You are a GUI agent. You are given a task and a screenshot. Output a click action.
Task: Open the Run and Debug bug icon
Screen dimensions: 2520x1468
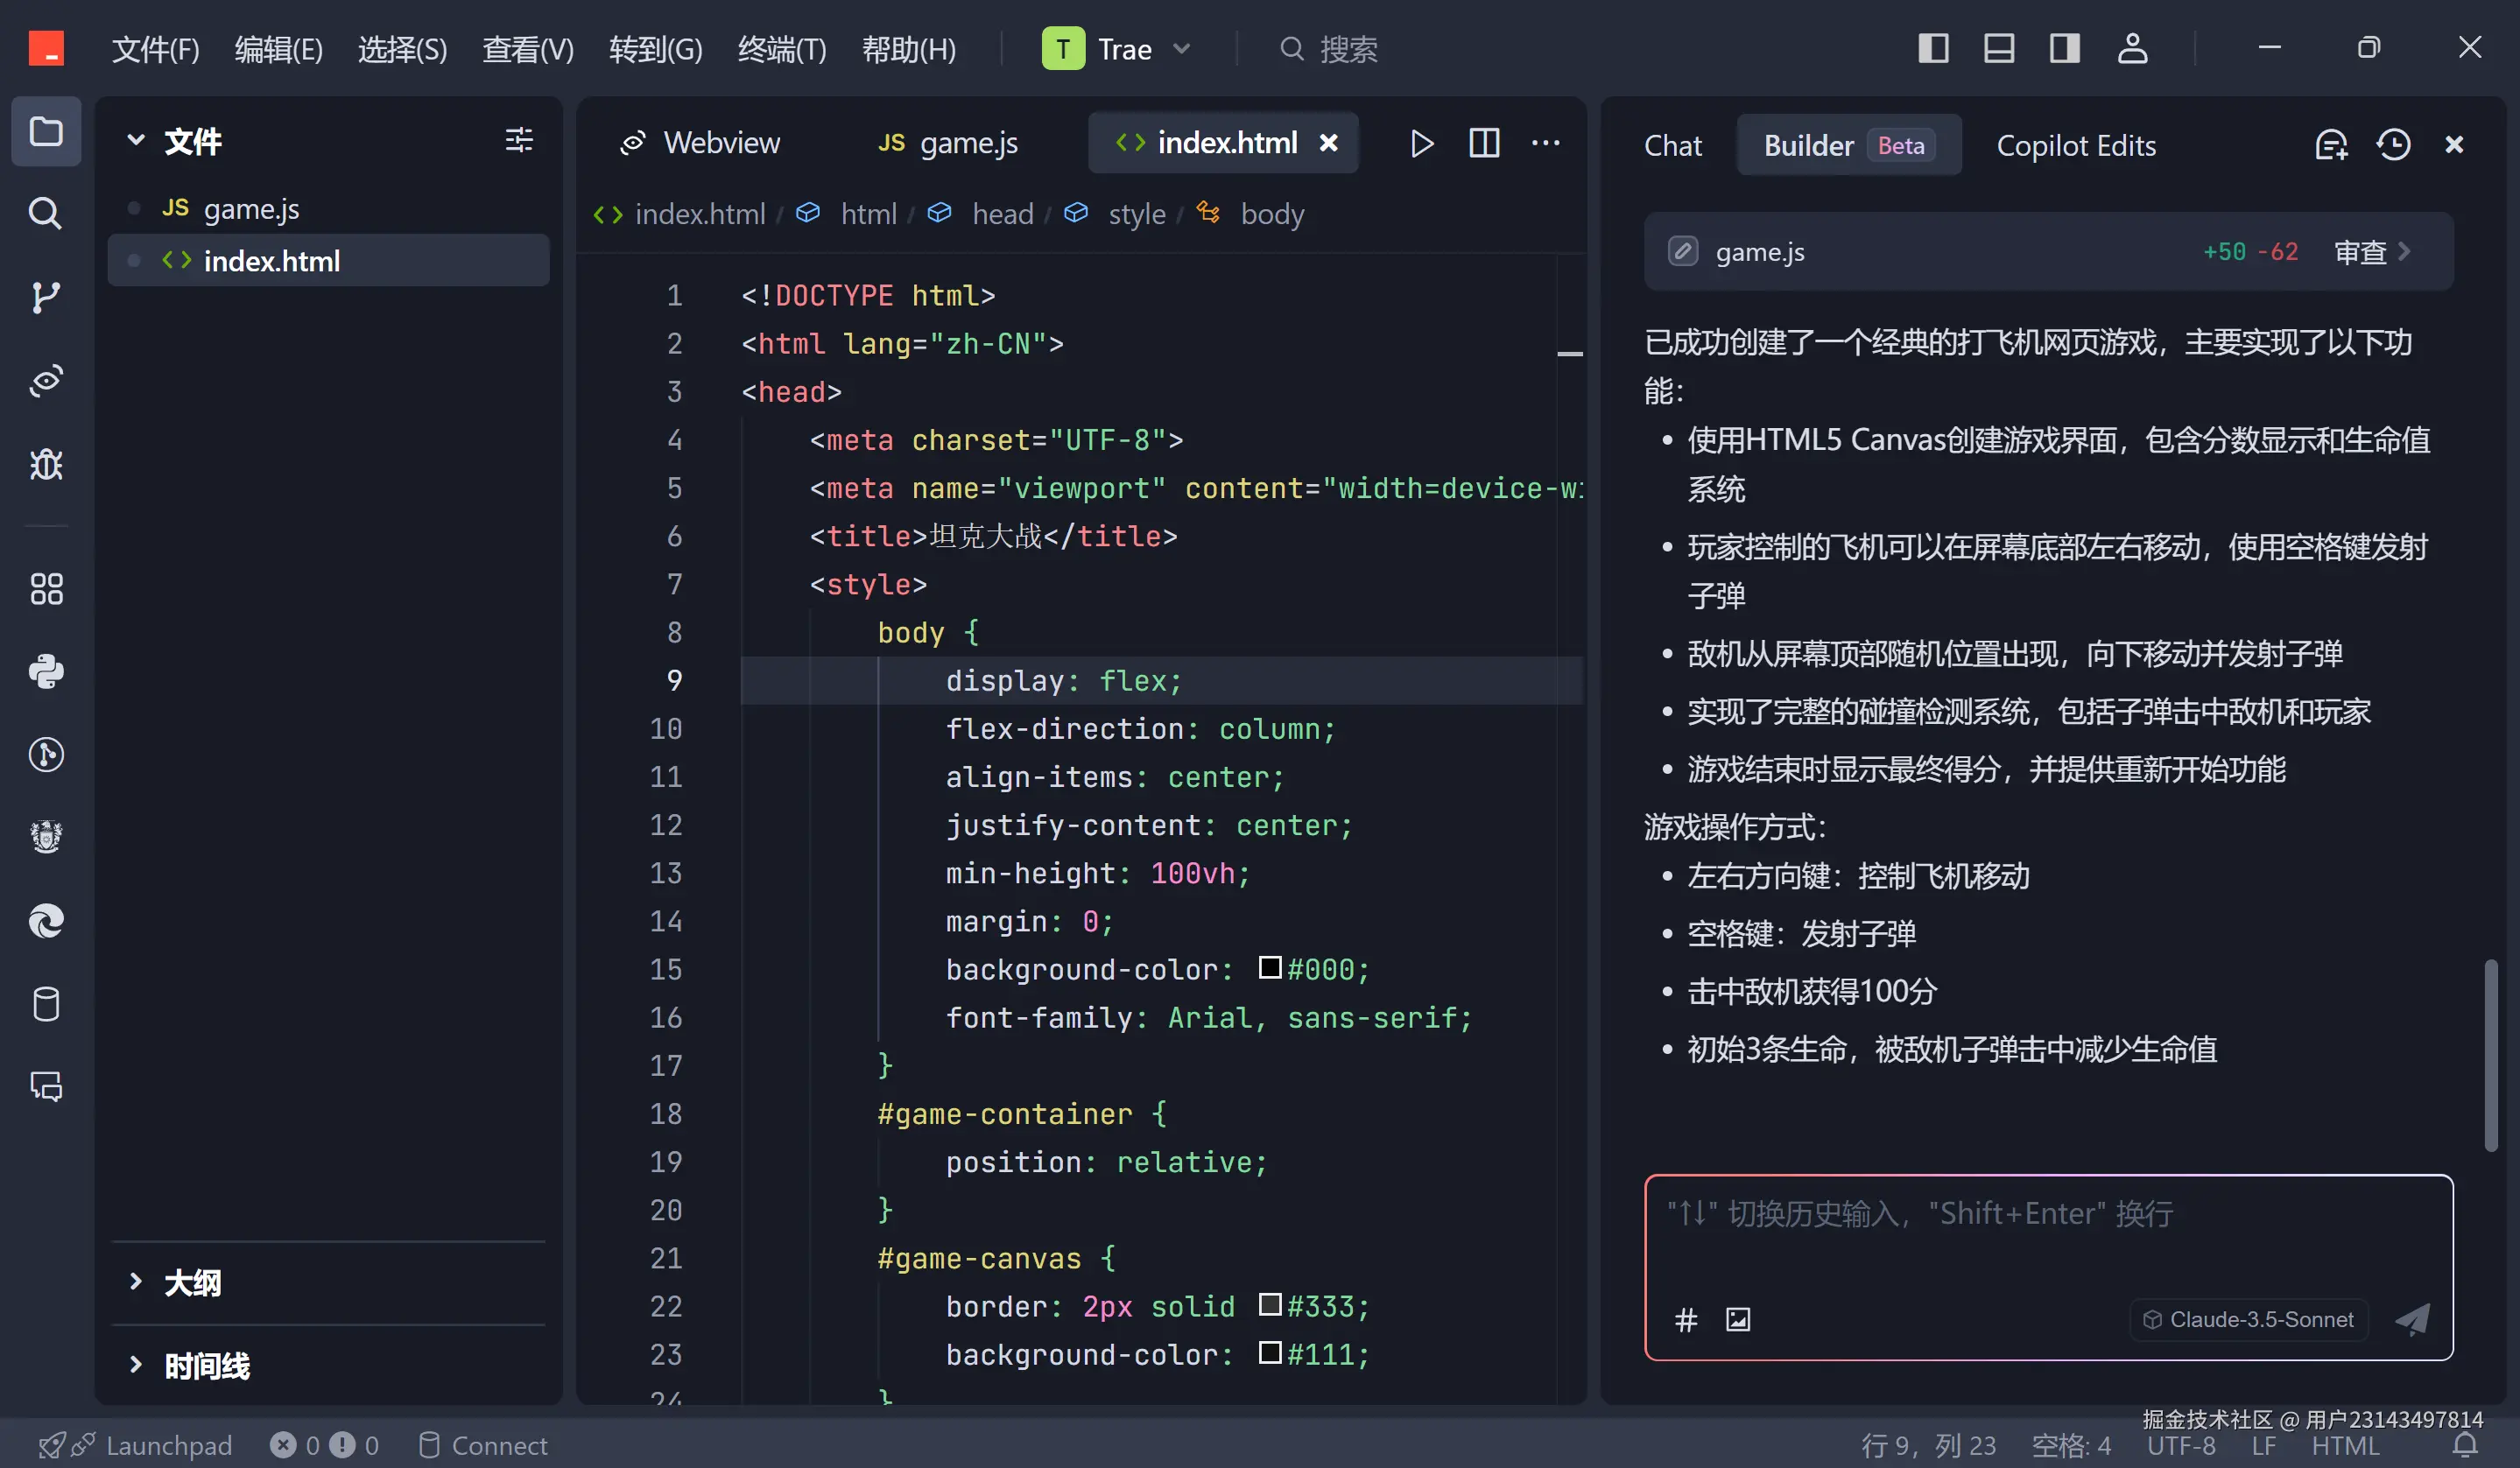[x=45, y=464]
